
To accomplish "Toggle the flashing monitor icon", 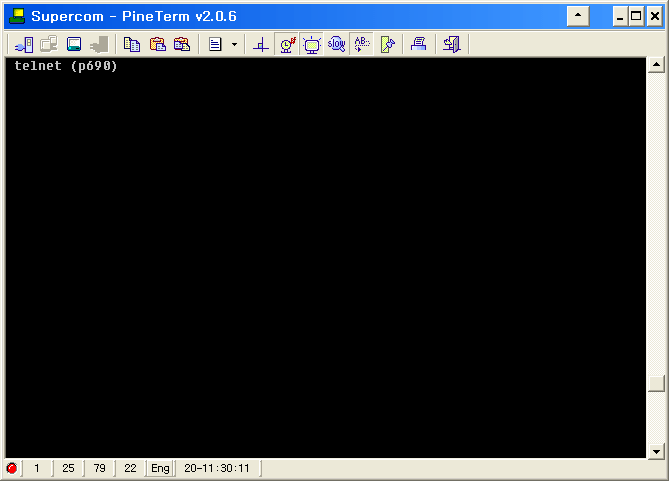I will 311,44.
